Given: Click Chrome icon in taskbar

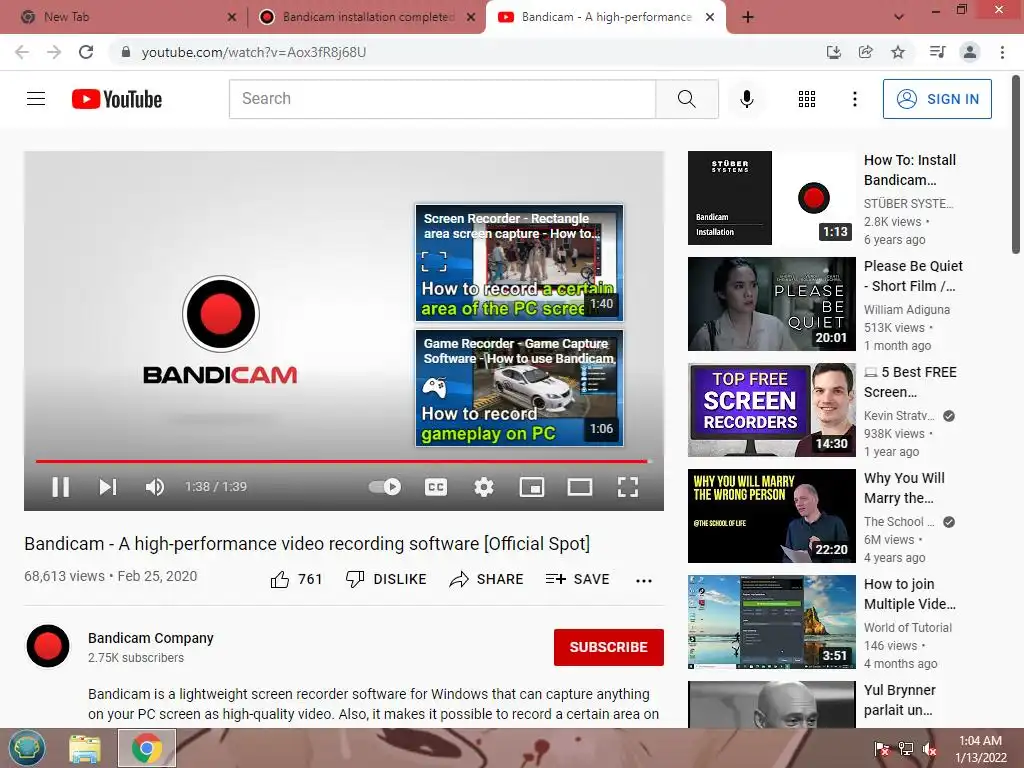Looking at the screenshot, I should coord(147,748).
